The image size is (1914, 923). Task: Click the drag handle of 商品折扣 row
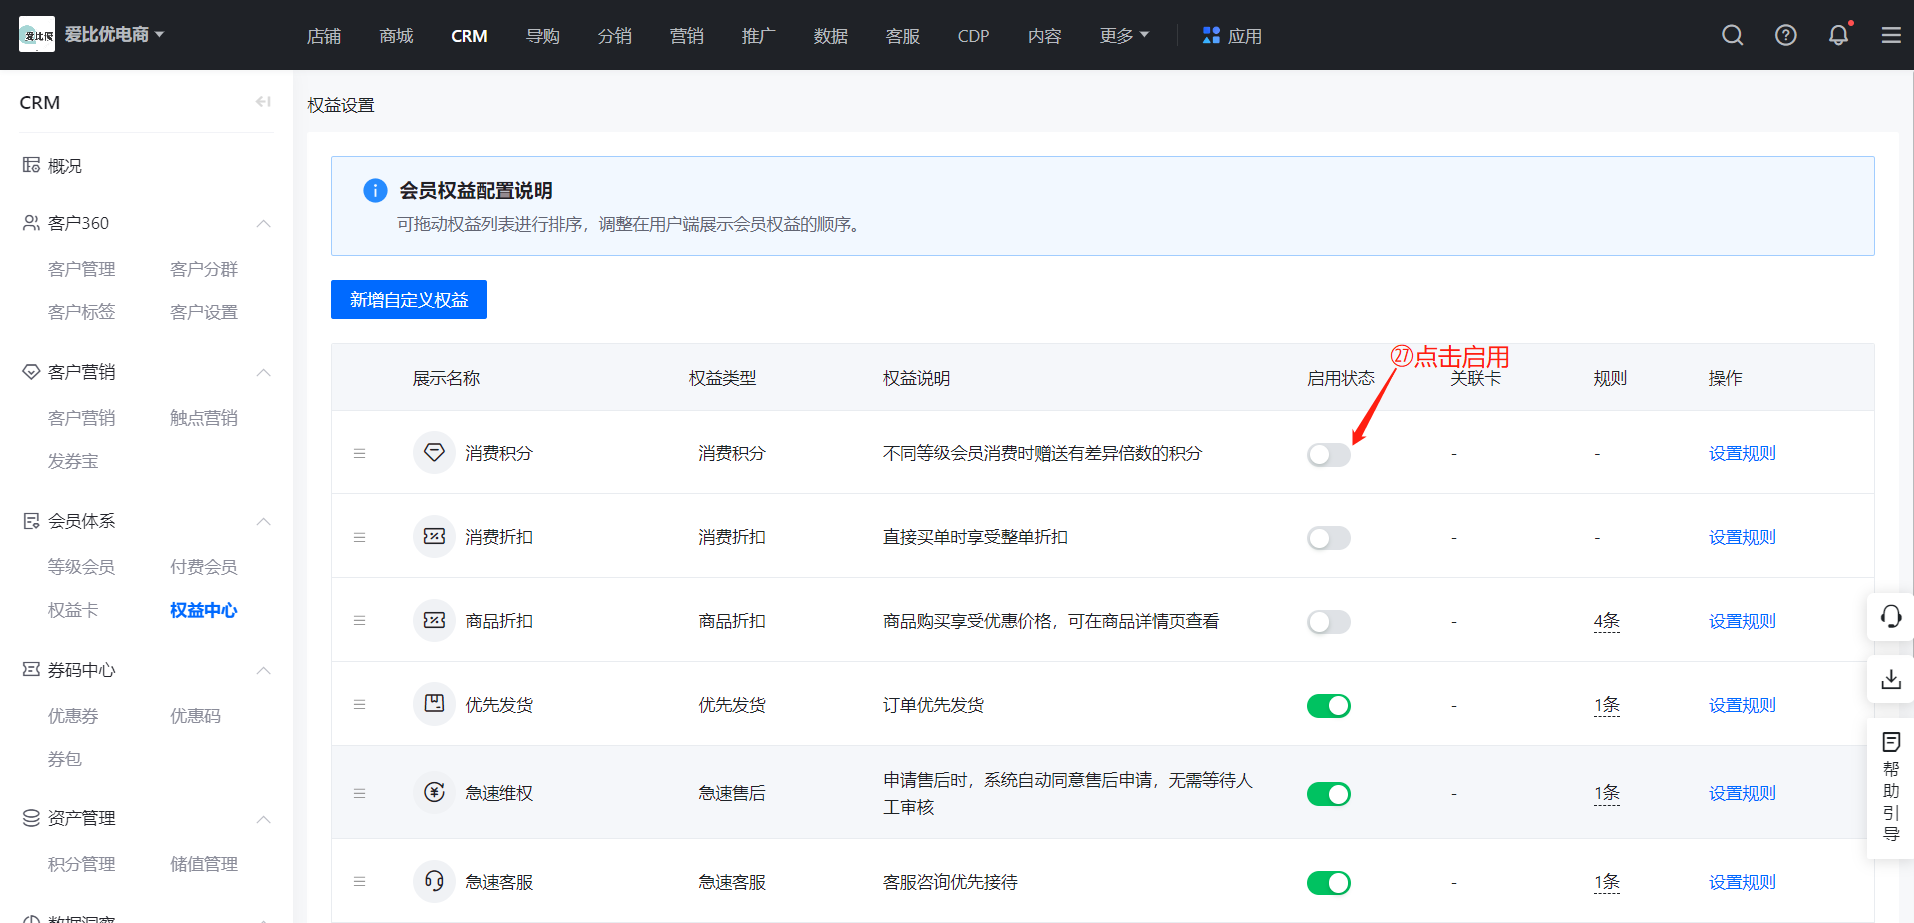coord(359,621)
